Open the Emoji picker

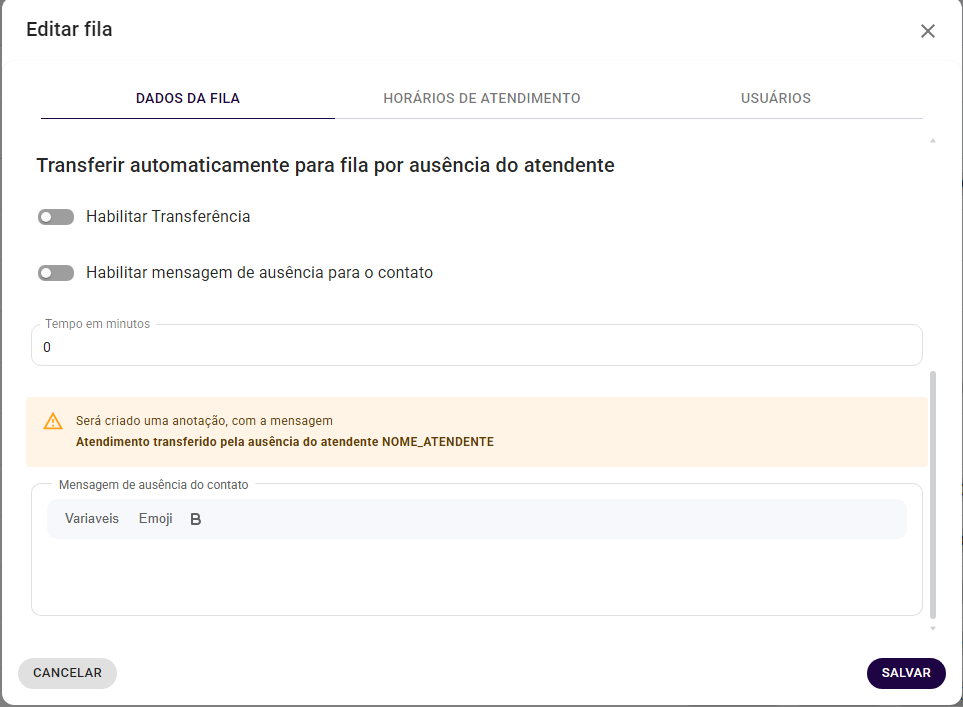point(155,519)
